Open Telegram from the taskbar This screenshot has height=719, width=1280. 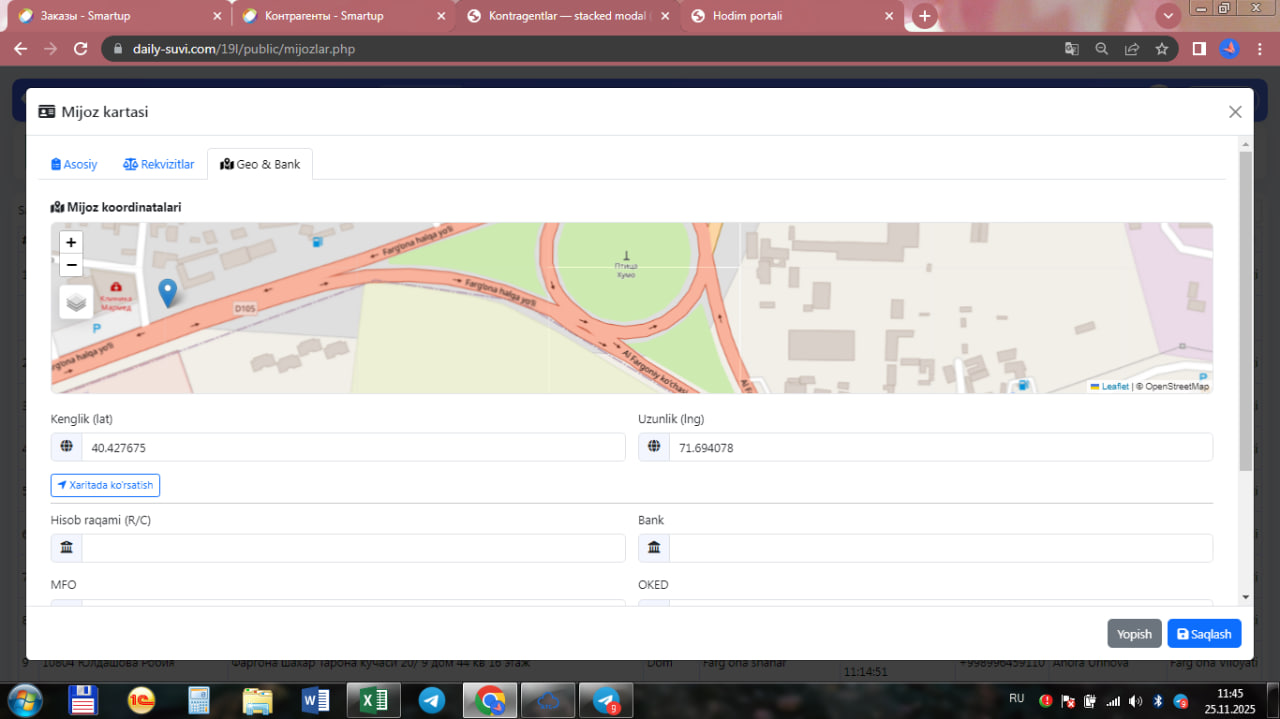tap(432, 701)
